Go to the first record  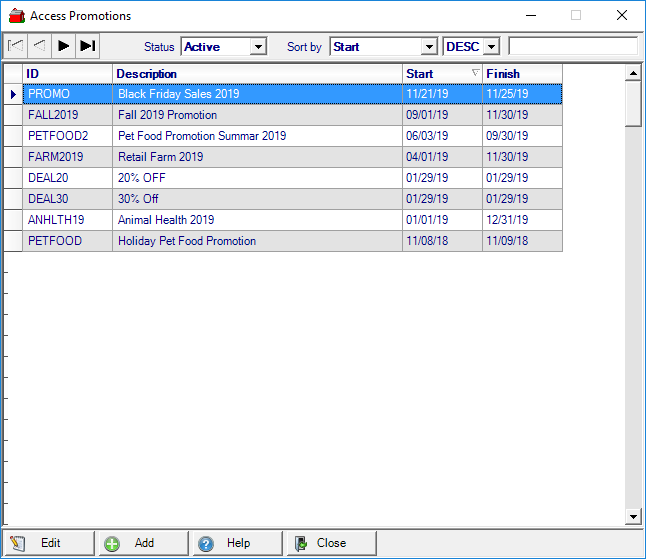(16, 46)
